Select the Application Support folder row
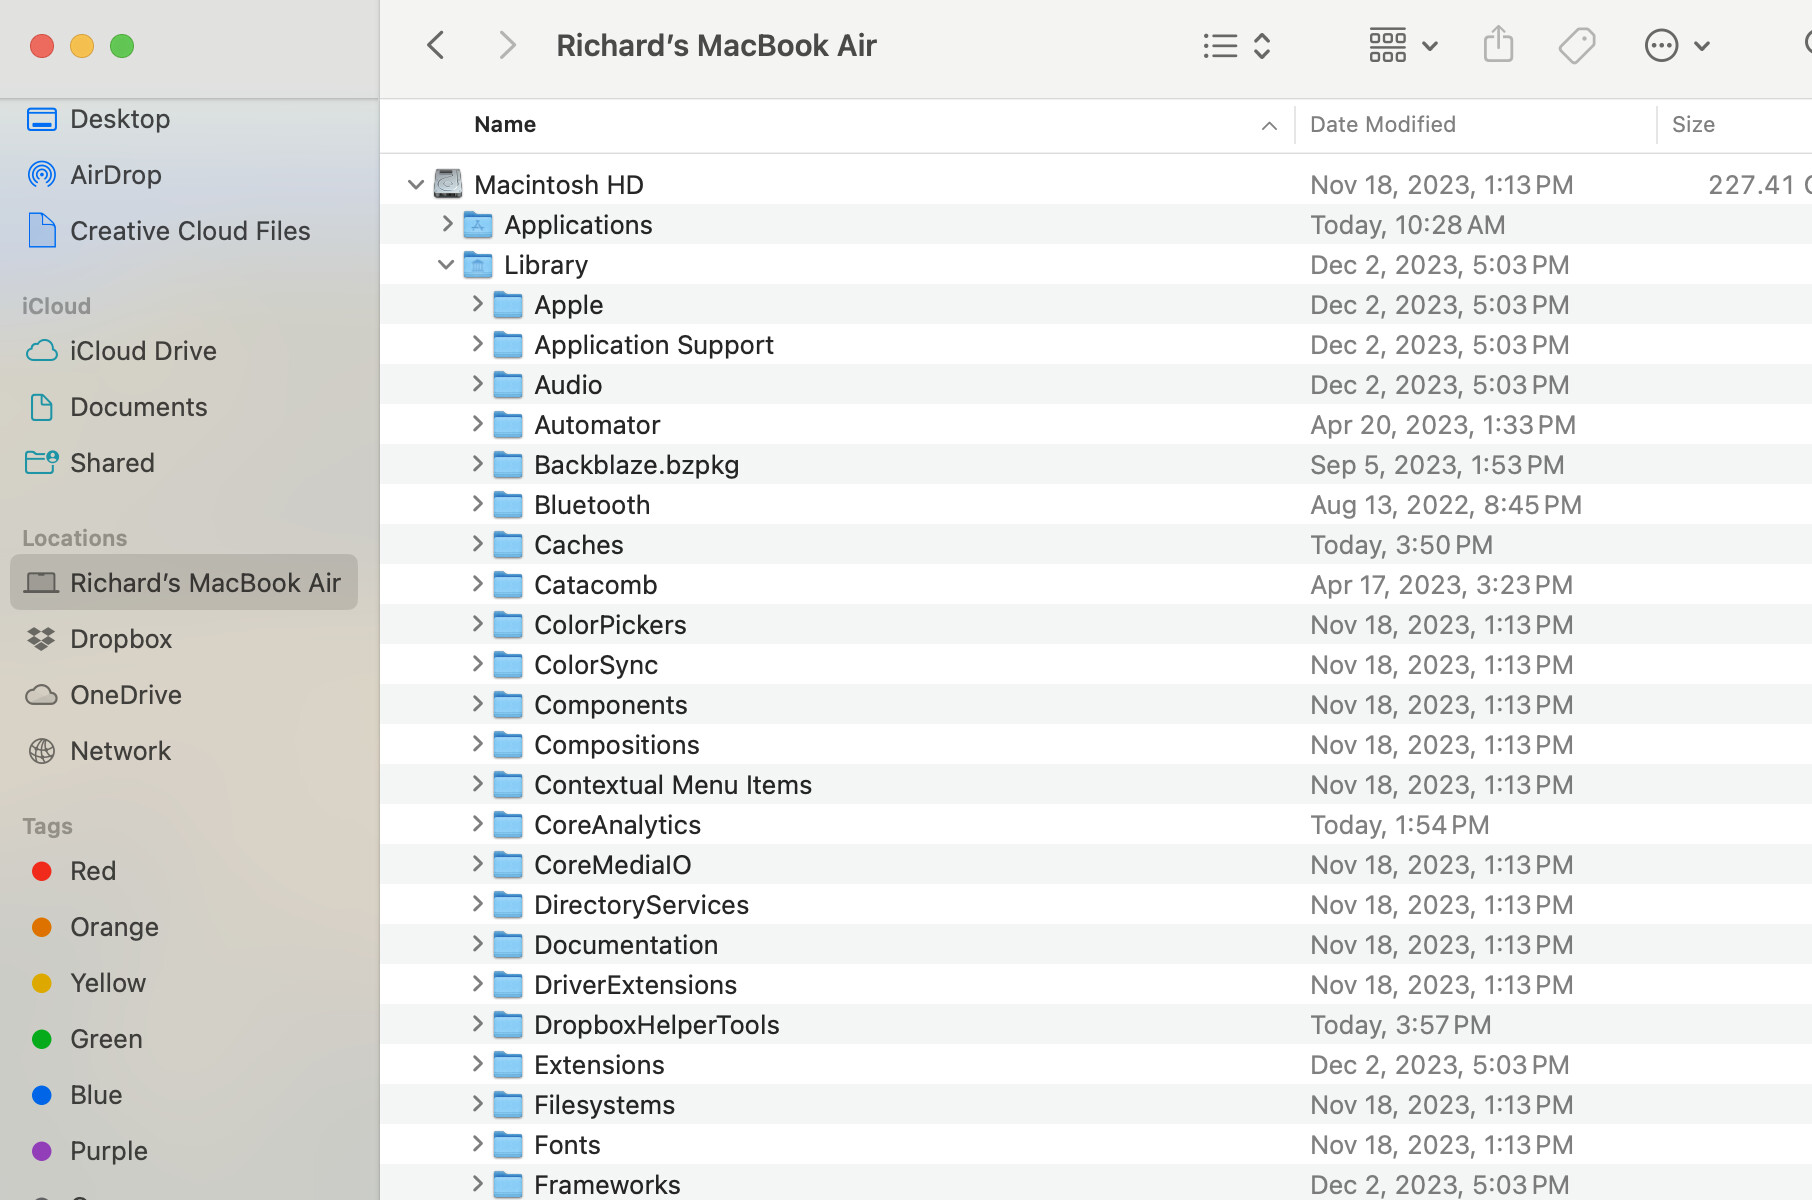The height and width of the screenshot is (1200, 1812). (x=653, y=345)
